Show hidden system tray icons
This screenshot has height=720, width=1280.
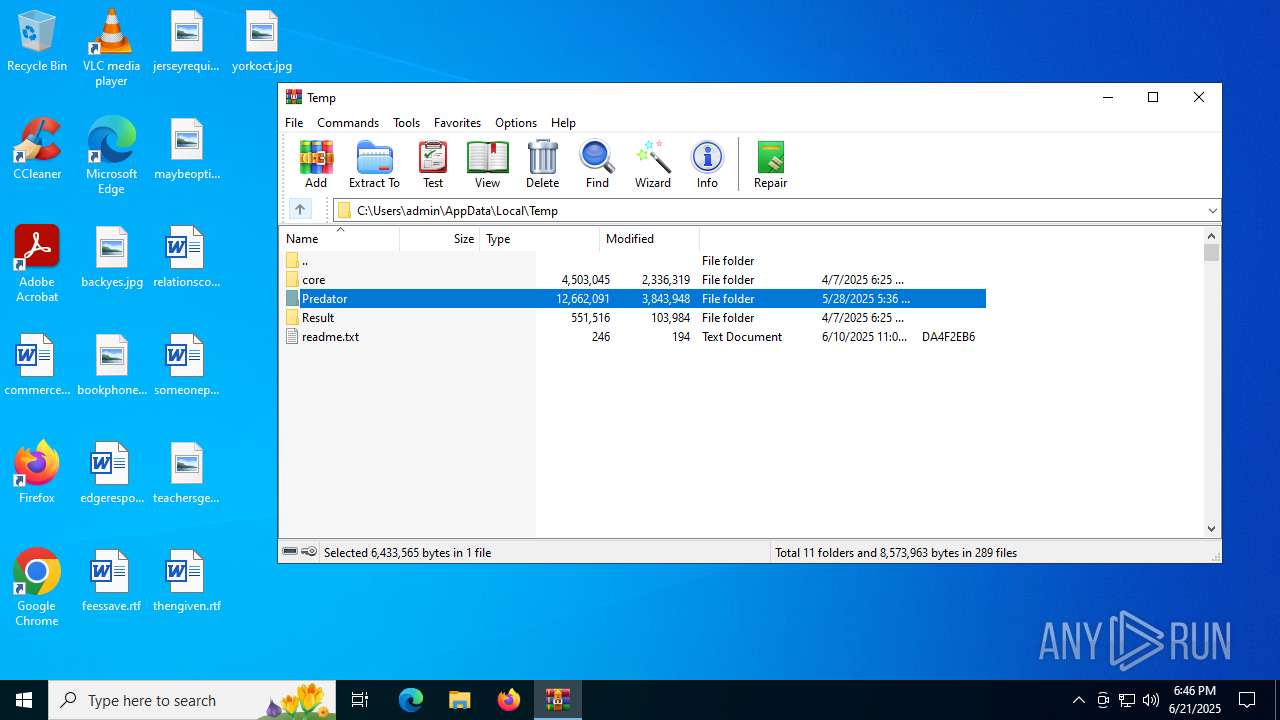coord(1078,700)
